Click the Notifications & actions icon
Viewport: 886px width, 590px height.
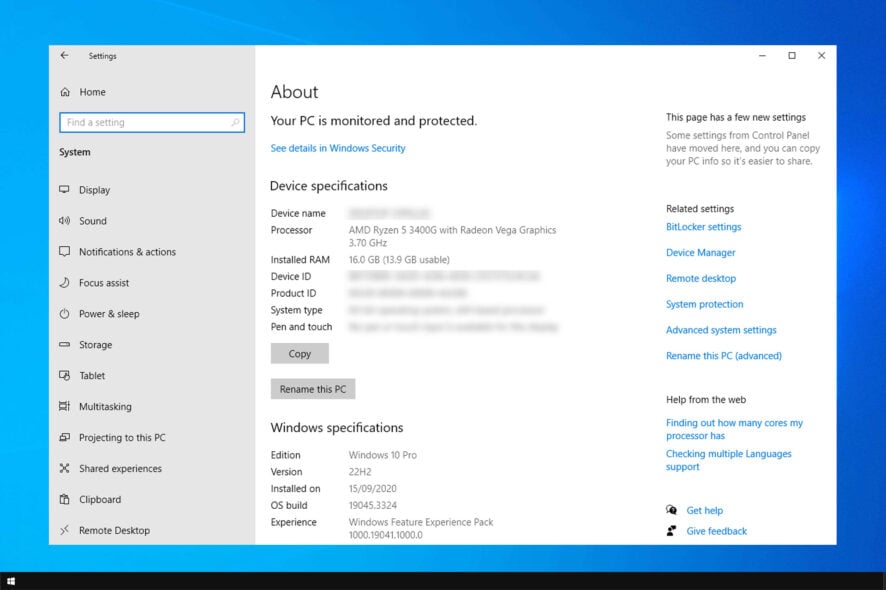64,251
